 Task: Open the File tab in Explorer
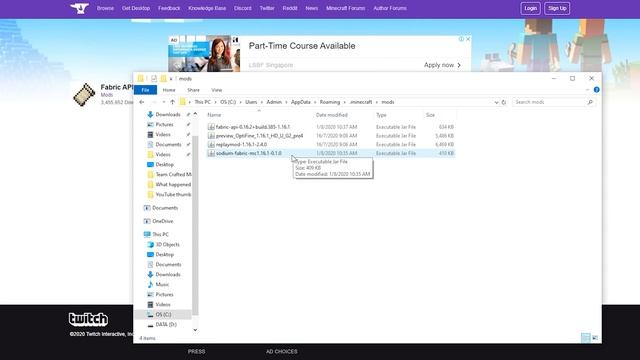click(145, 90)
